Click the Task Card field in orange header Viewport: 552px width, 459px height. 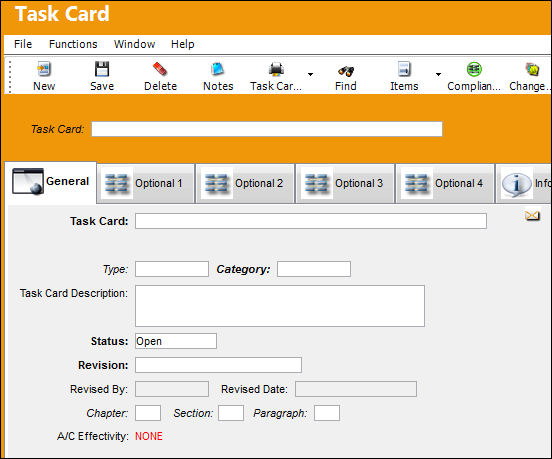click(x=267, y=129)
